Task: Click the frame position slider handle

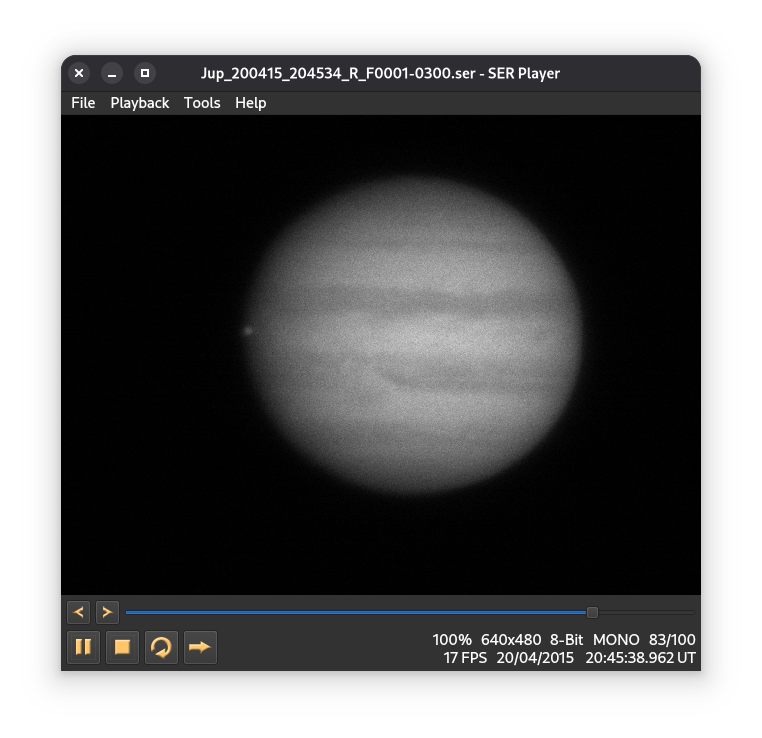Action: (592, 613)
